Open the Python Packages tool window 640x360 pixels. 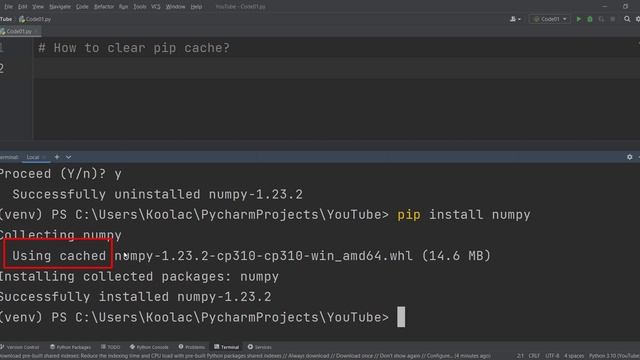70,347
